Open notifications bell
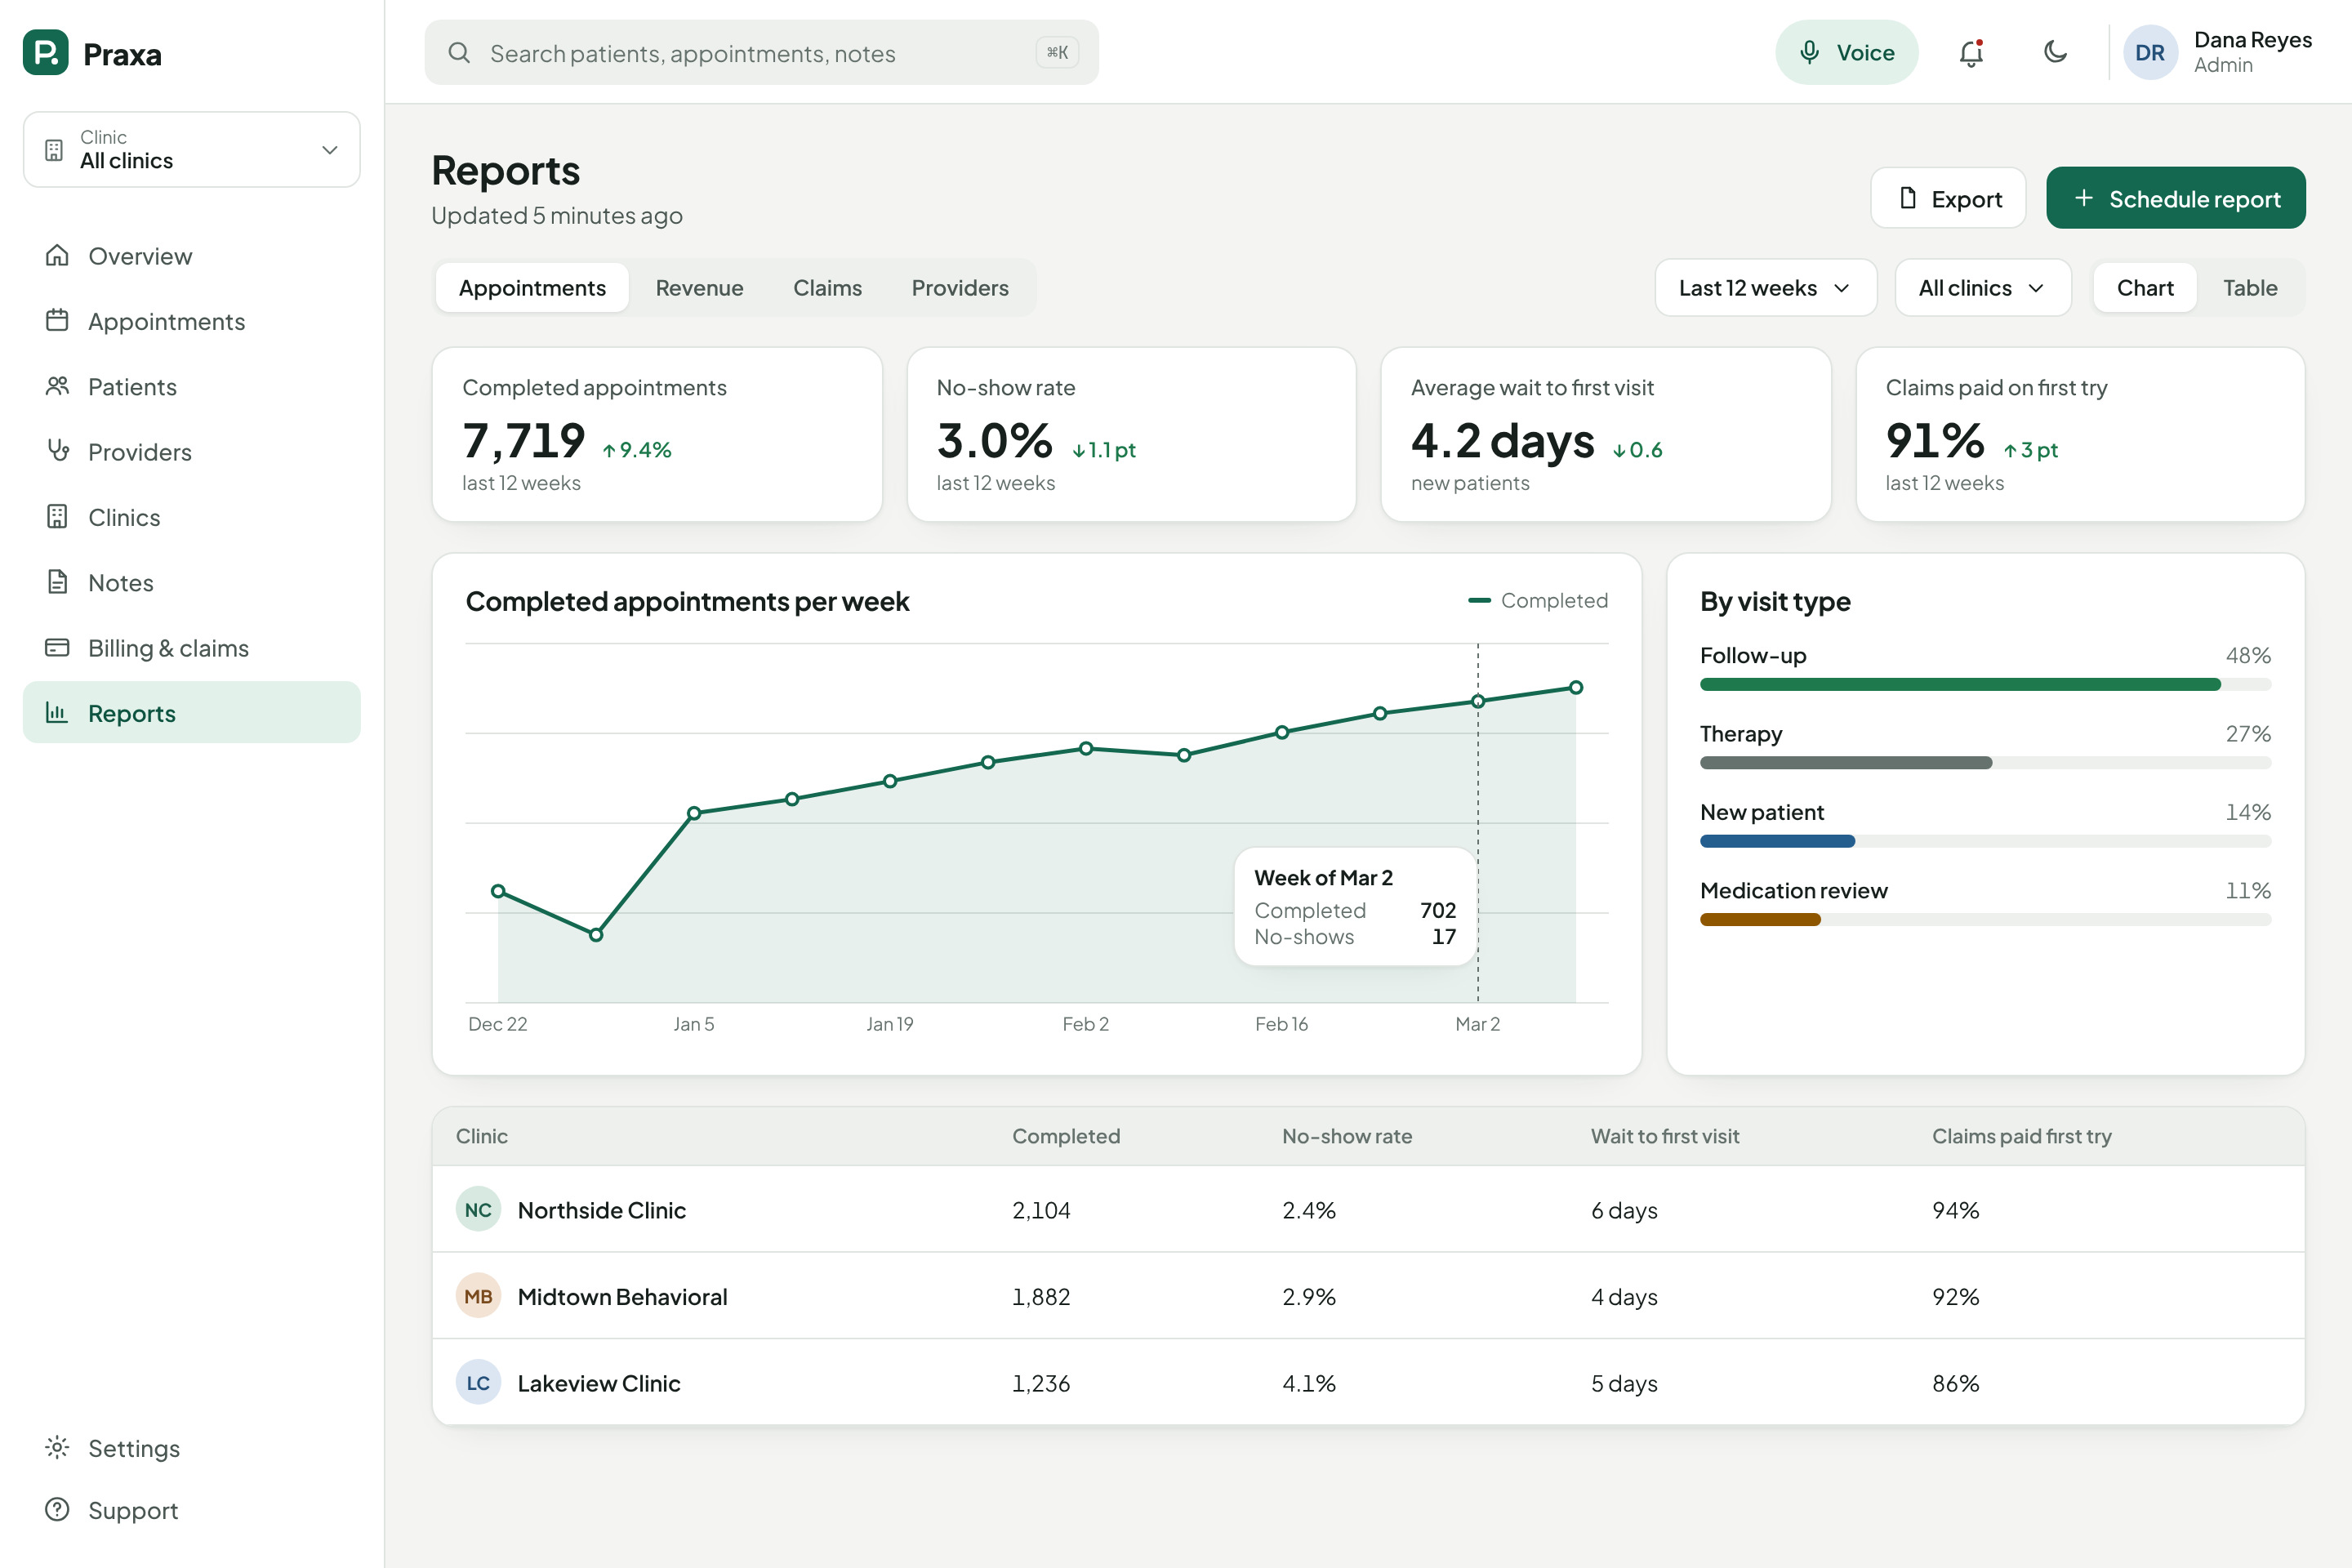The width and height of the screenshot is (2352, 1568). 1971,52
